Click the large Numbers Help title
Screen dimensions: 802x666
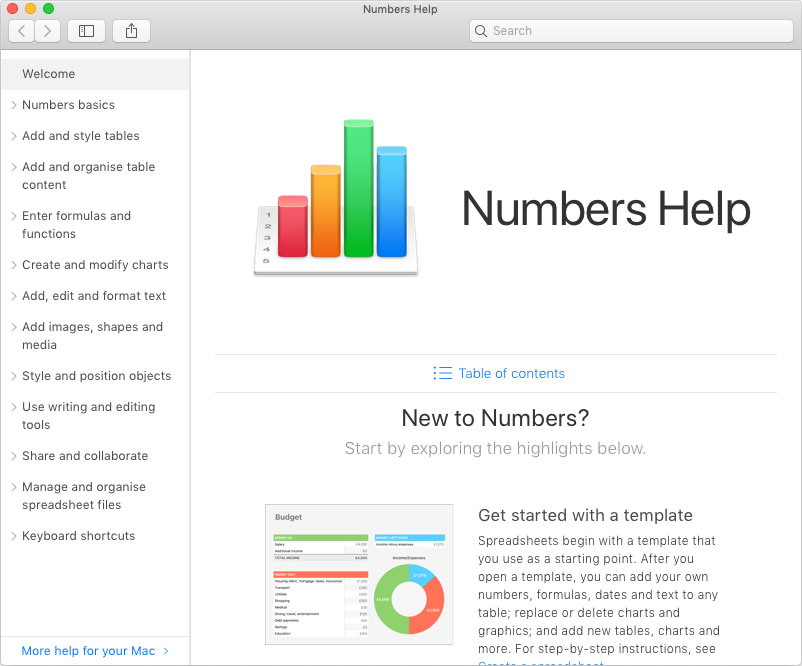(606, 209)
